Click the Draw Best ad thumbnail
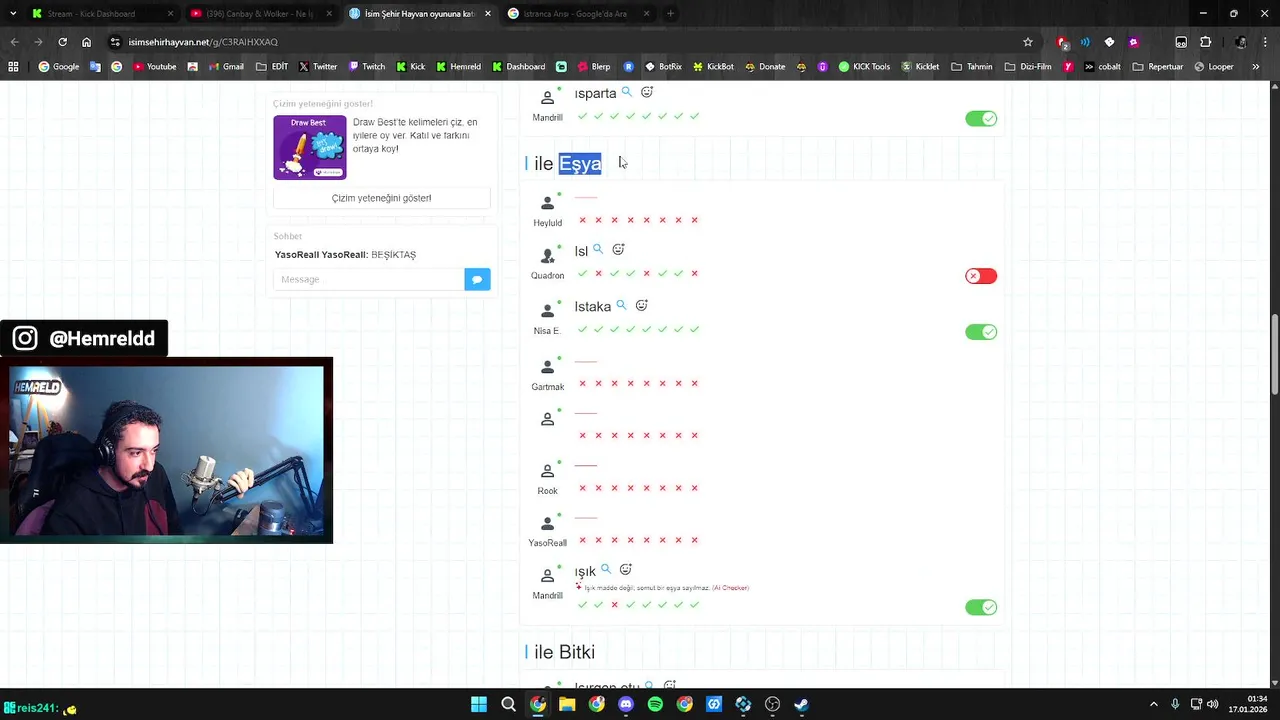 (310, 147)
